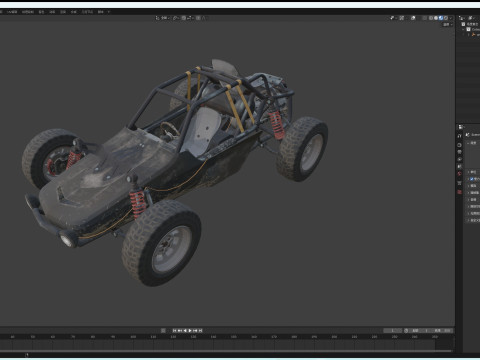480x360 pixels.
Task: Open the World properties tab
Action: pos(460,173)
